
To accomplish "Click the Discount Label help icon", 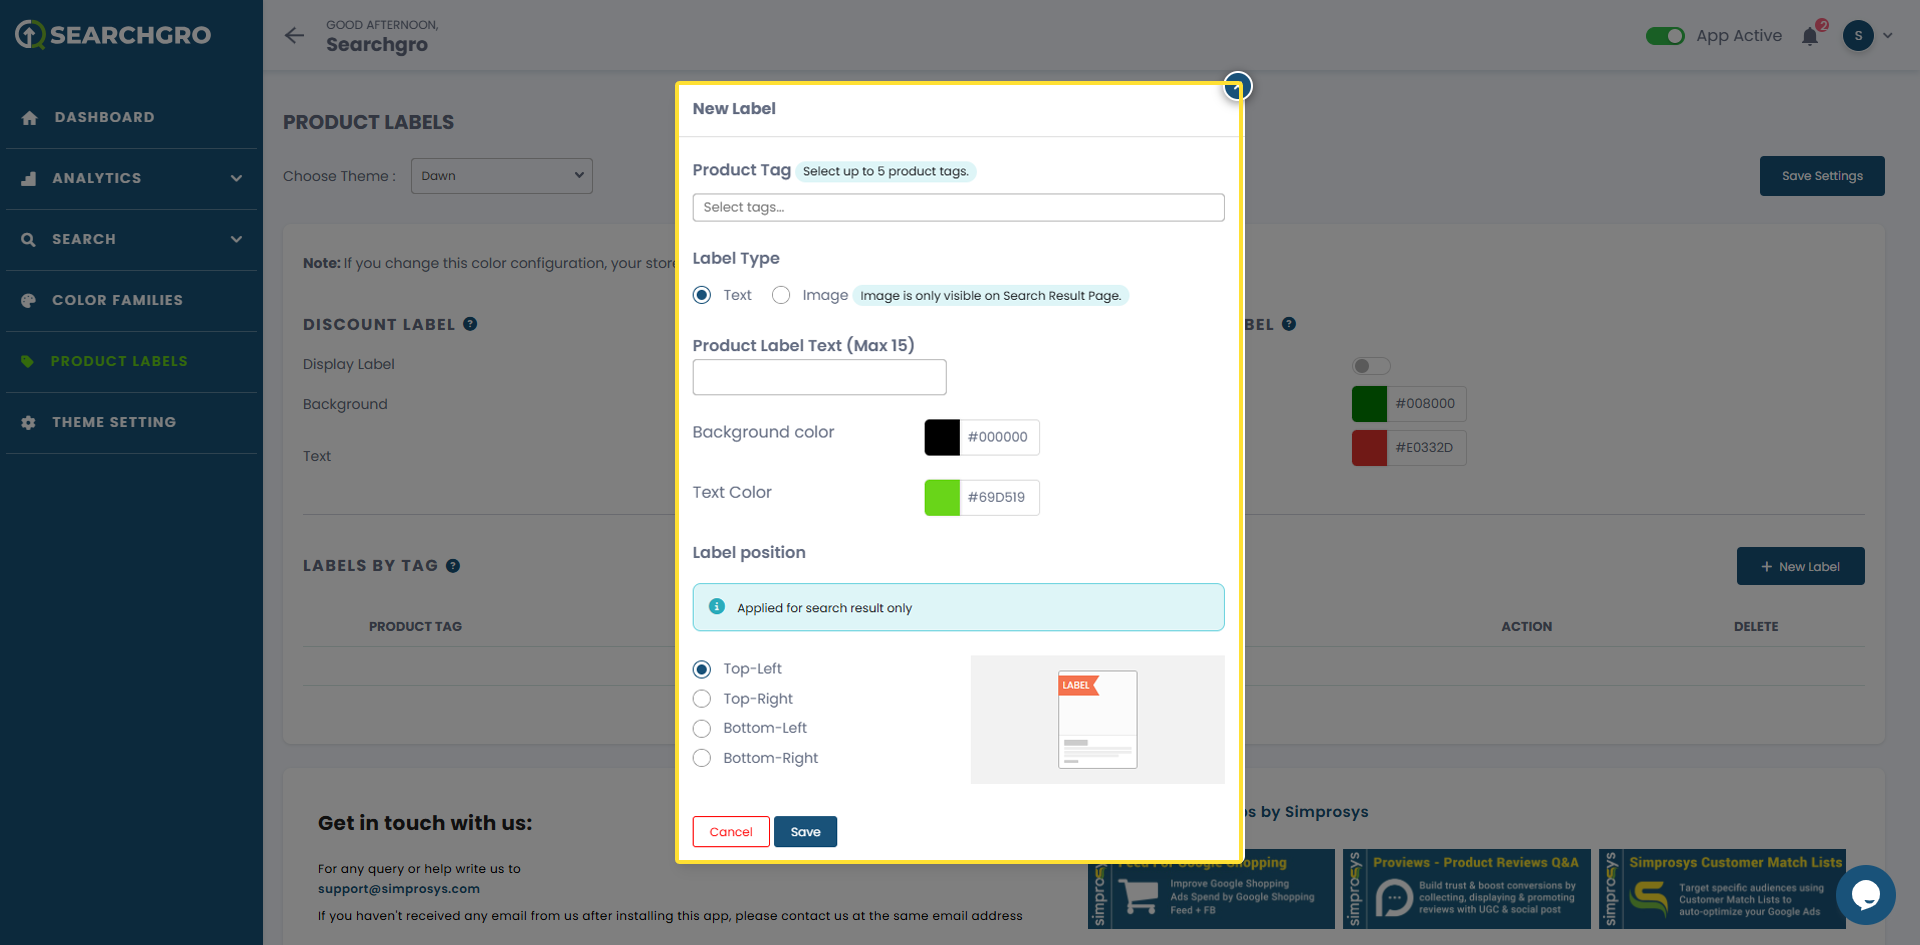I will 470,324.
